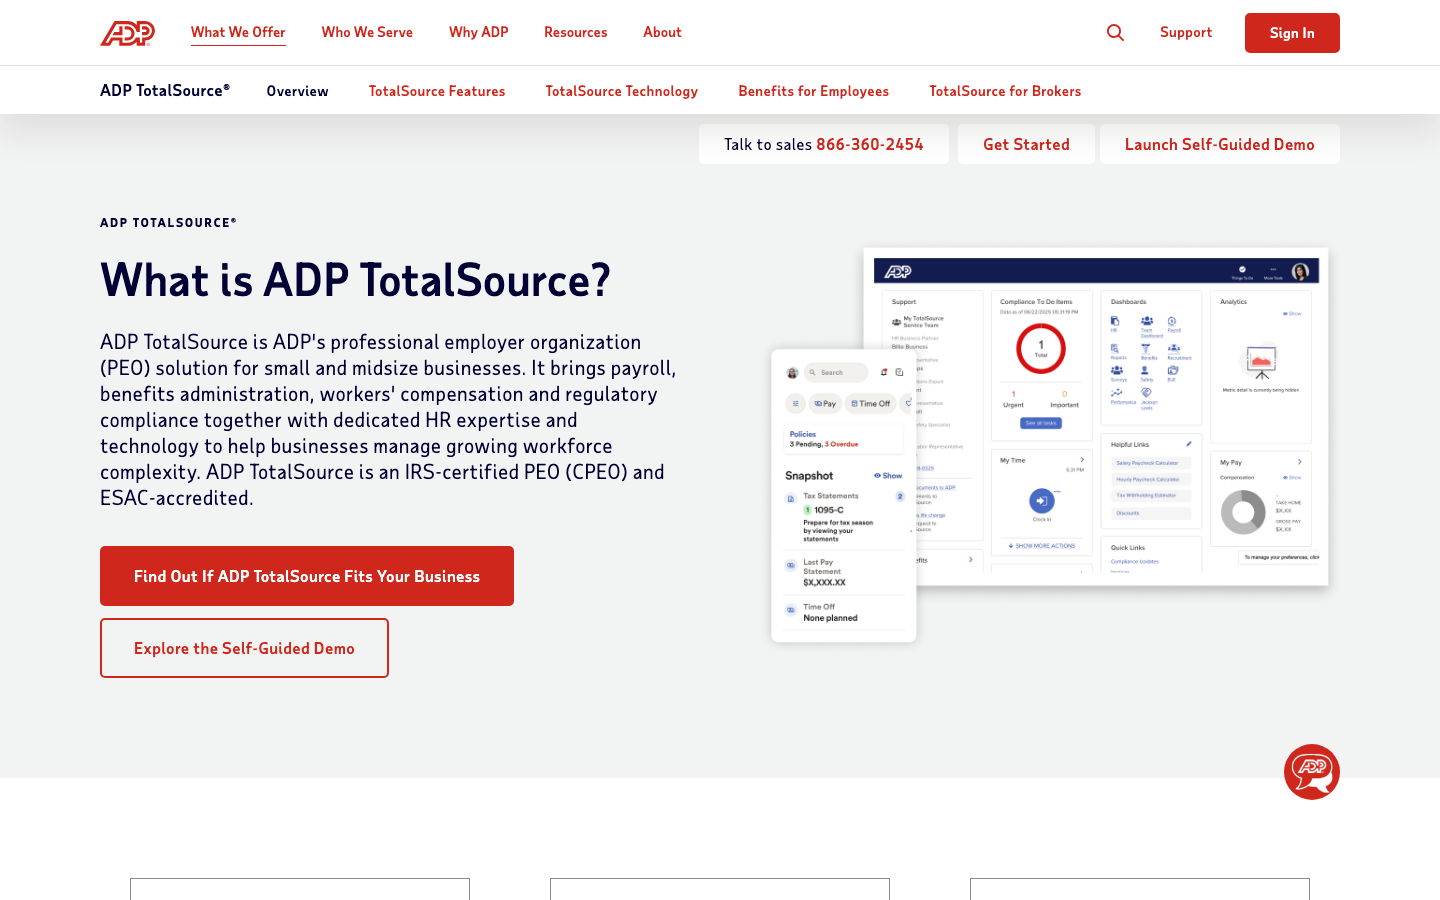Click the Support link

(x=1186, y=32)
